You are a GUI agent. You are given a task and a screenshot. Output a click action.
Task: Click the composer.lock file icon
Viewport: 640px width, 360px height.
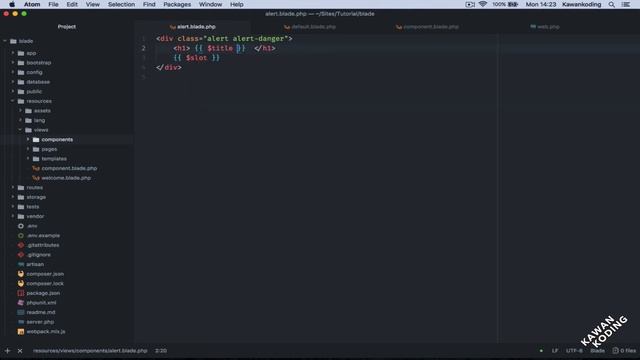(21, 283)
